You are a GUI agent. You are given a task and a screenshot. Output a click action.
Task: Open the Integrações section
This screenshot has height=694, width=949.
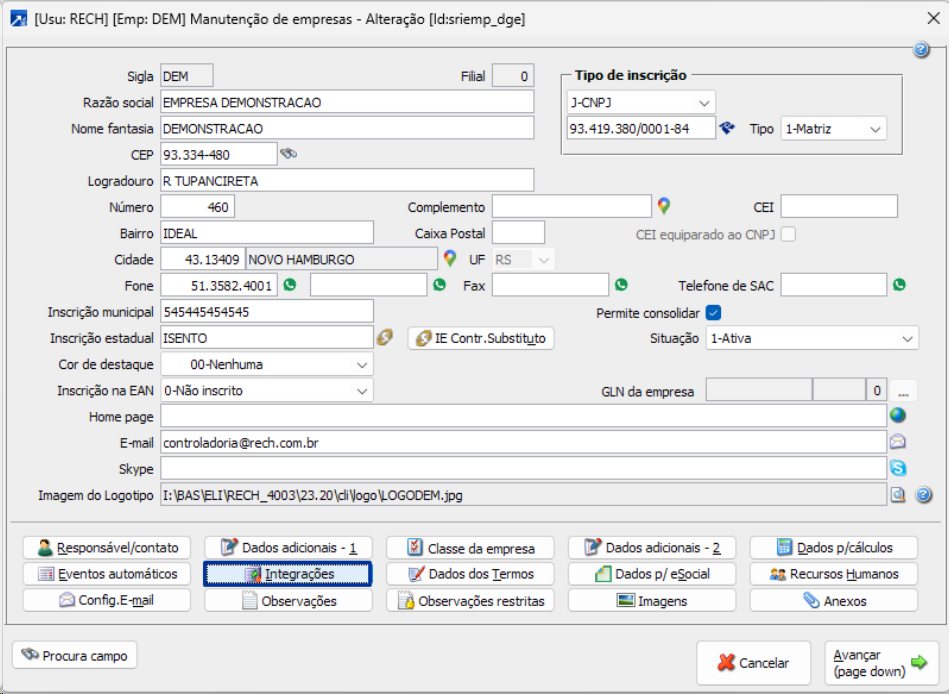[x=288, y=574]
